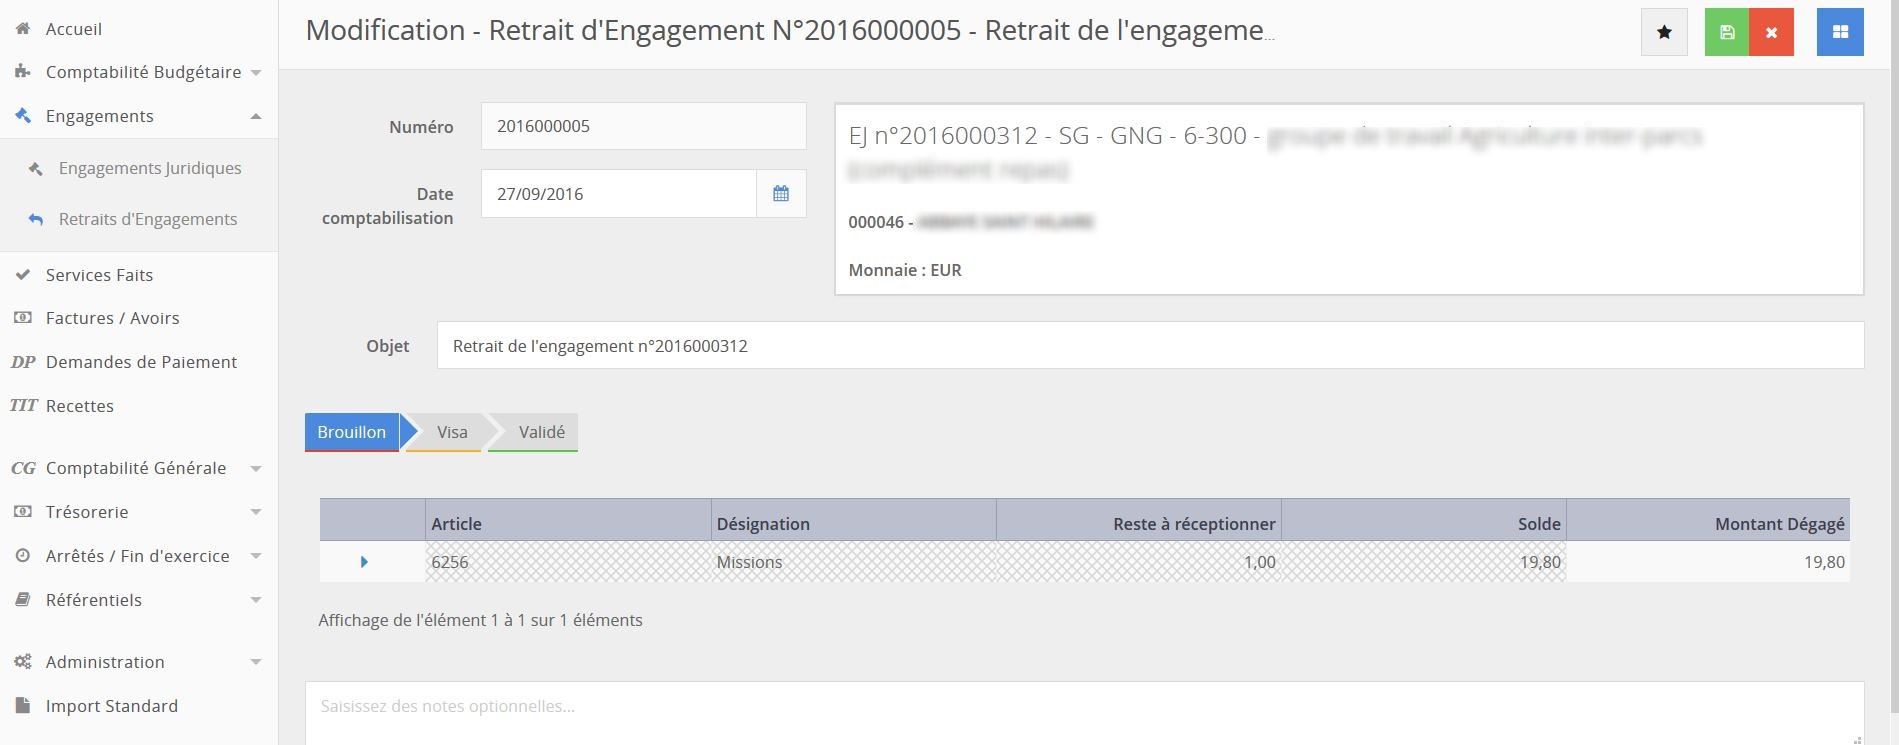Click the Objet text field
Image resolution: width=1899 pixels, height=745 pixels.
[1150, 346]
